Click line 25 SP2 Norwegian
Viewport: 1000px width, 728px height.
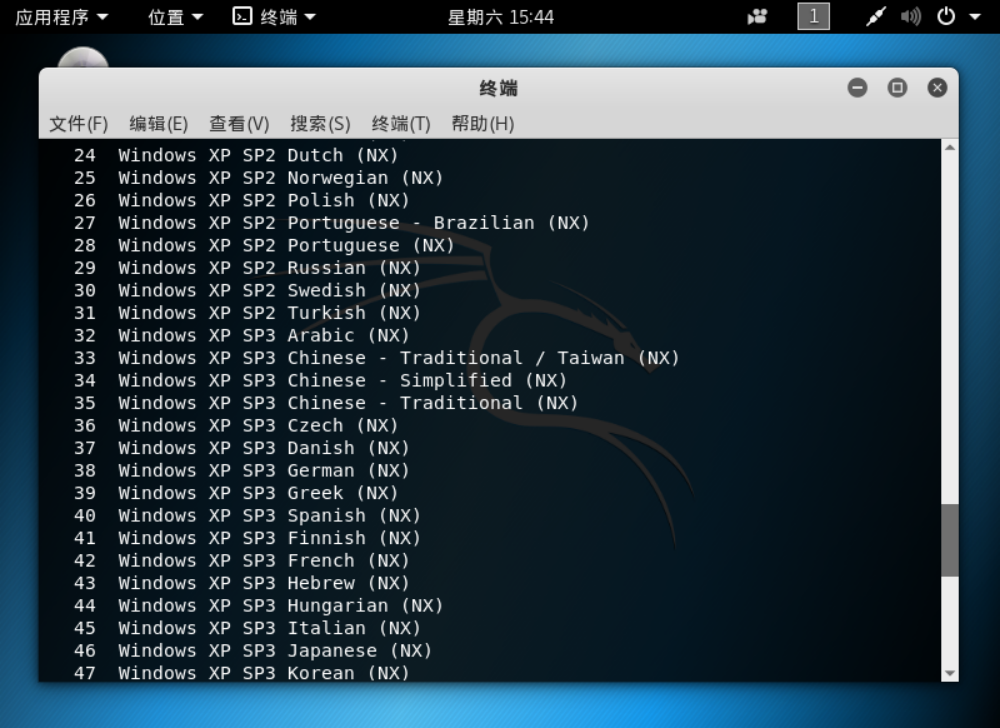258,177
